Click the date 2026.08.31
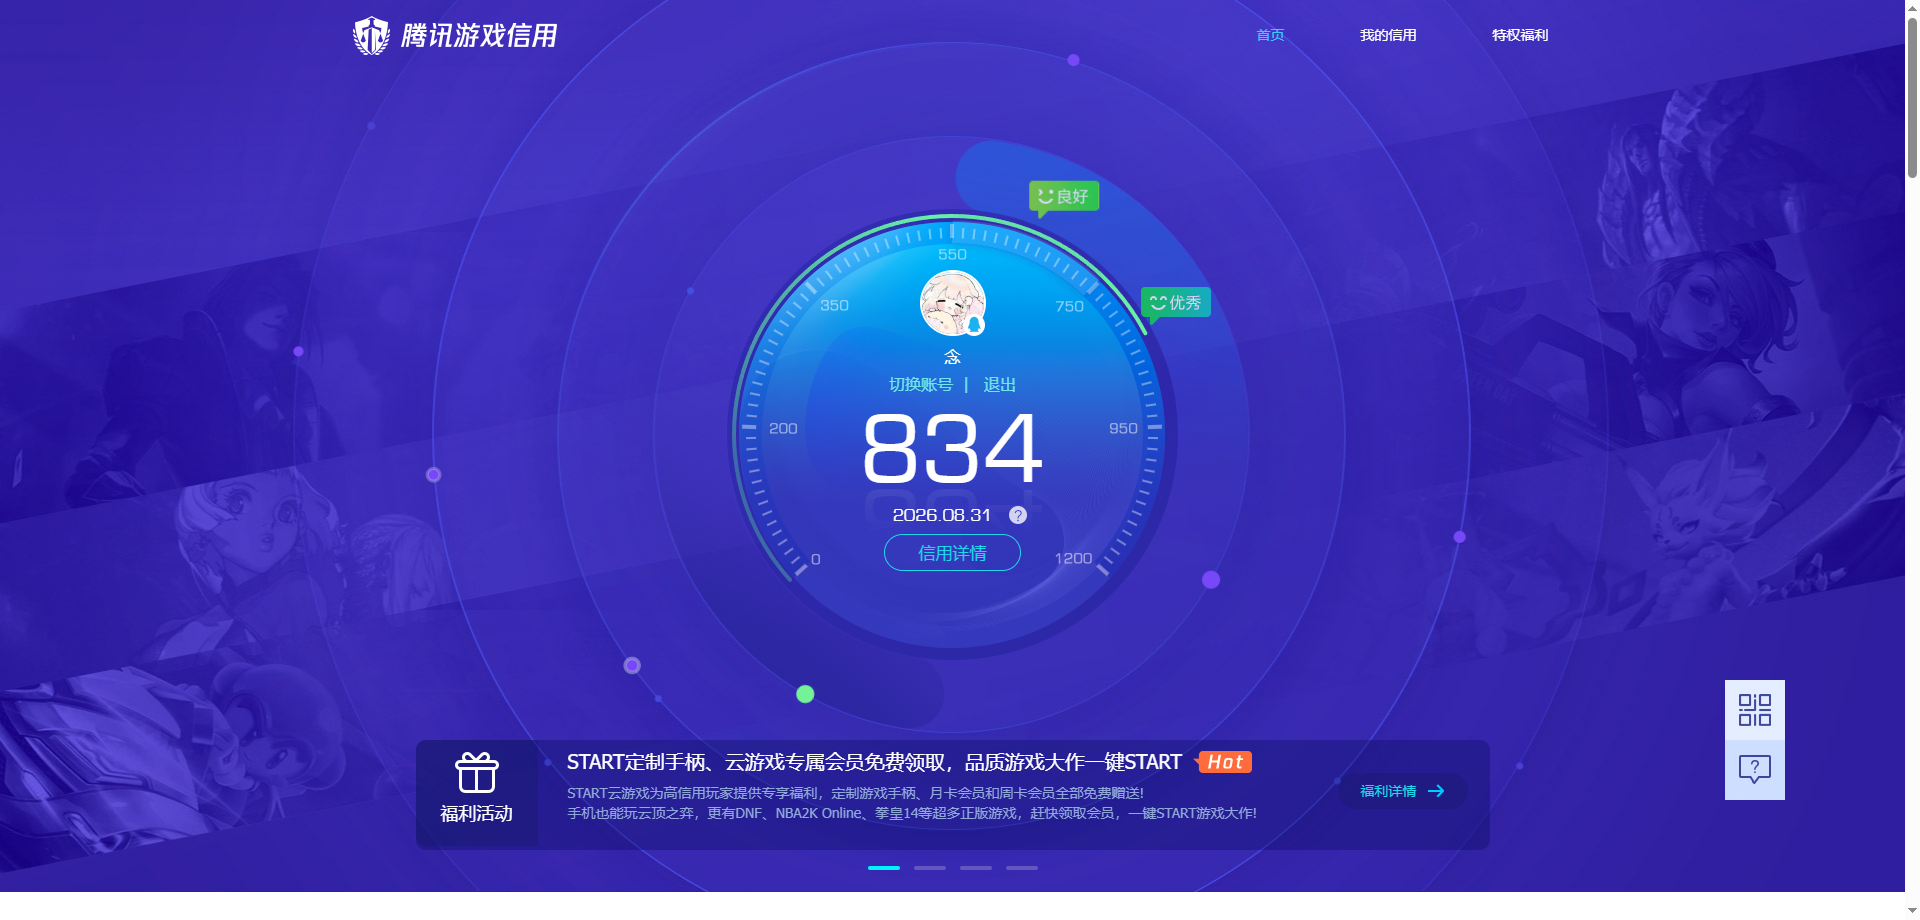Viewport: 1920px width, 920px height. pos(941,515)
